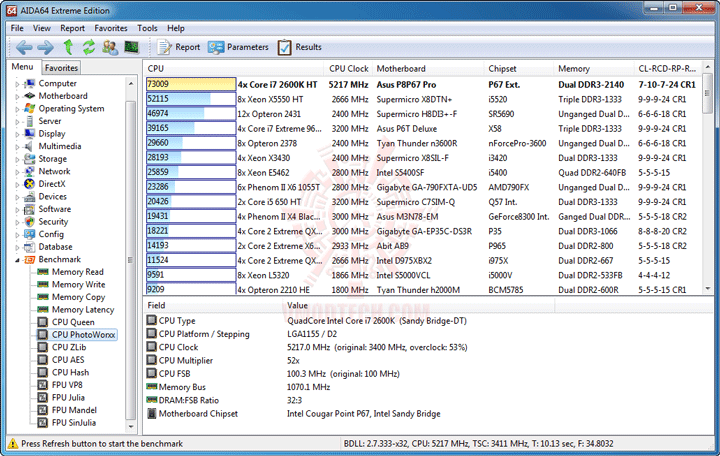This screenshot has height=456, width=720.
Task: Open Parameters from the toolbar
Action: click(238, 47)
